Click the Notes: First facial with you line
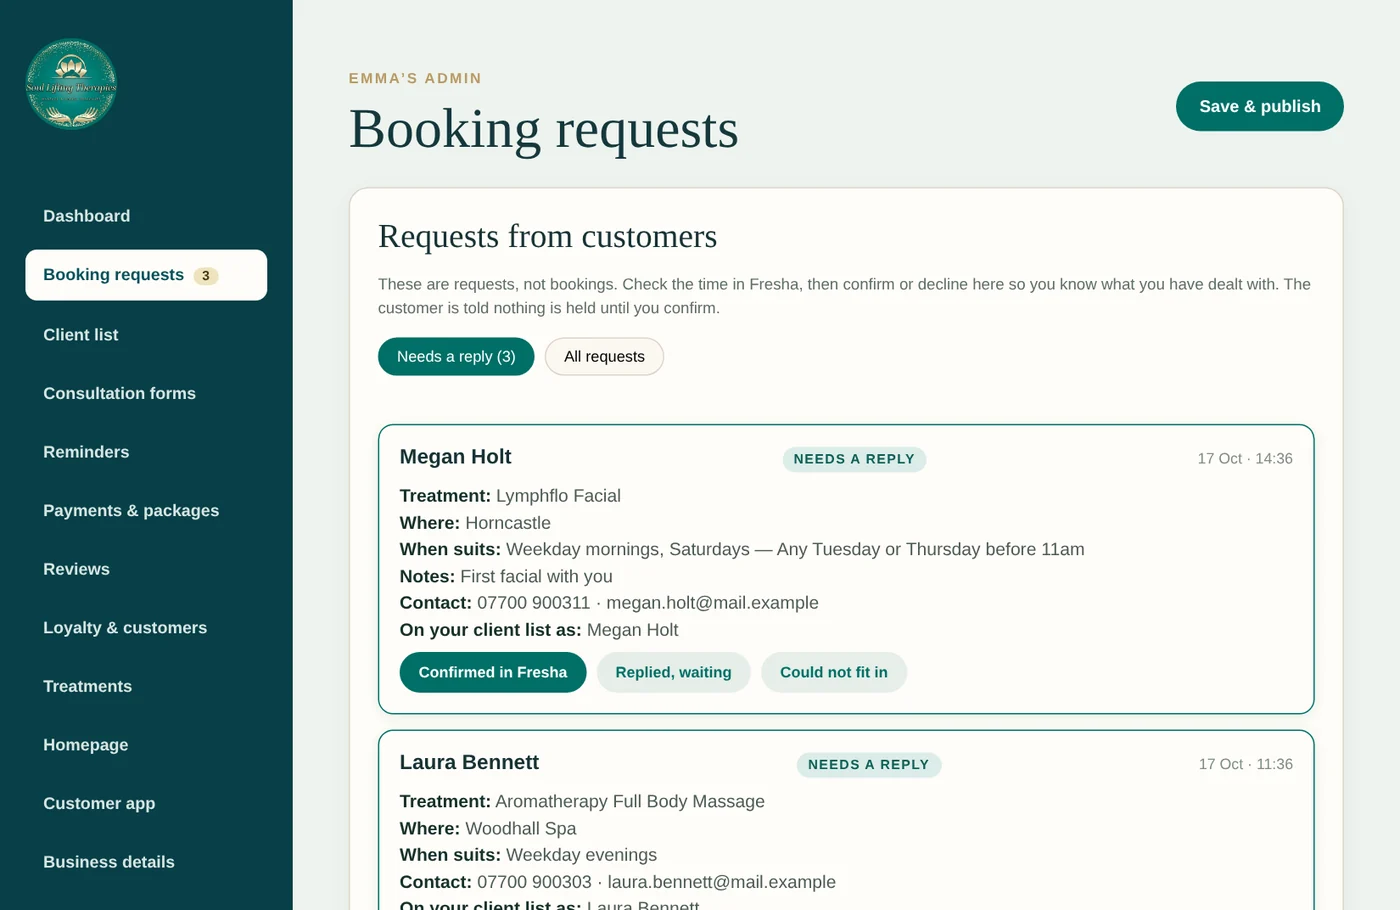This screenshot has height=910, width=1400. point(506,576)
